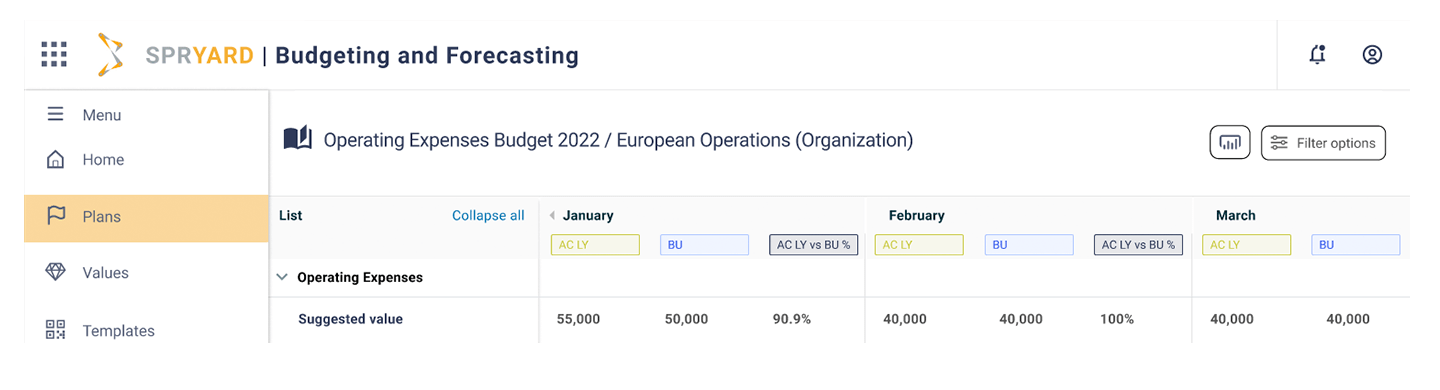Click the Templates QR grid icon

click(x=56, y=330)
